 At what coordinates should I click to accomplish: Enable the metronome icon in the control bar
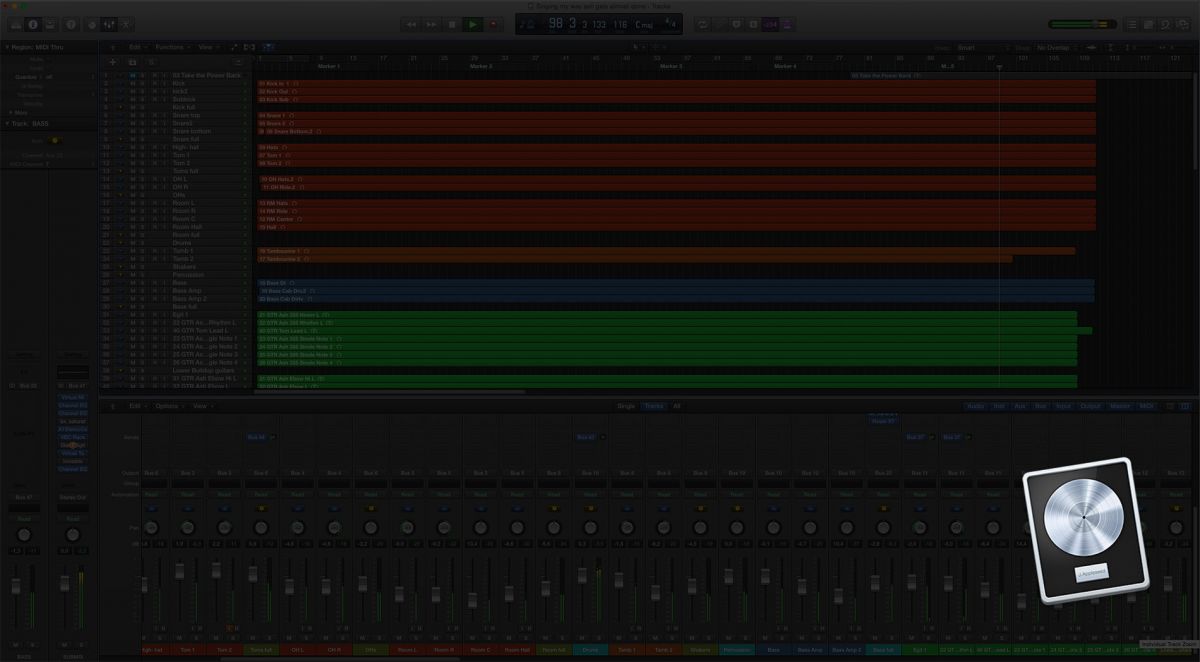737,24
